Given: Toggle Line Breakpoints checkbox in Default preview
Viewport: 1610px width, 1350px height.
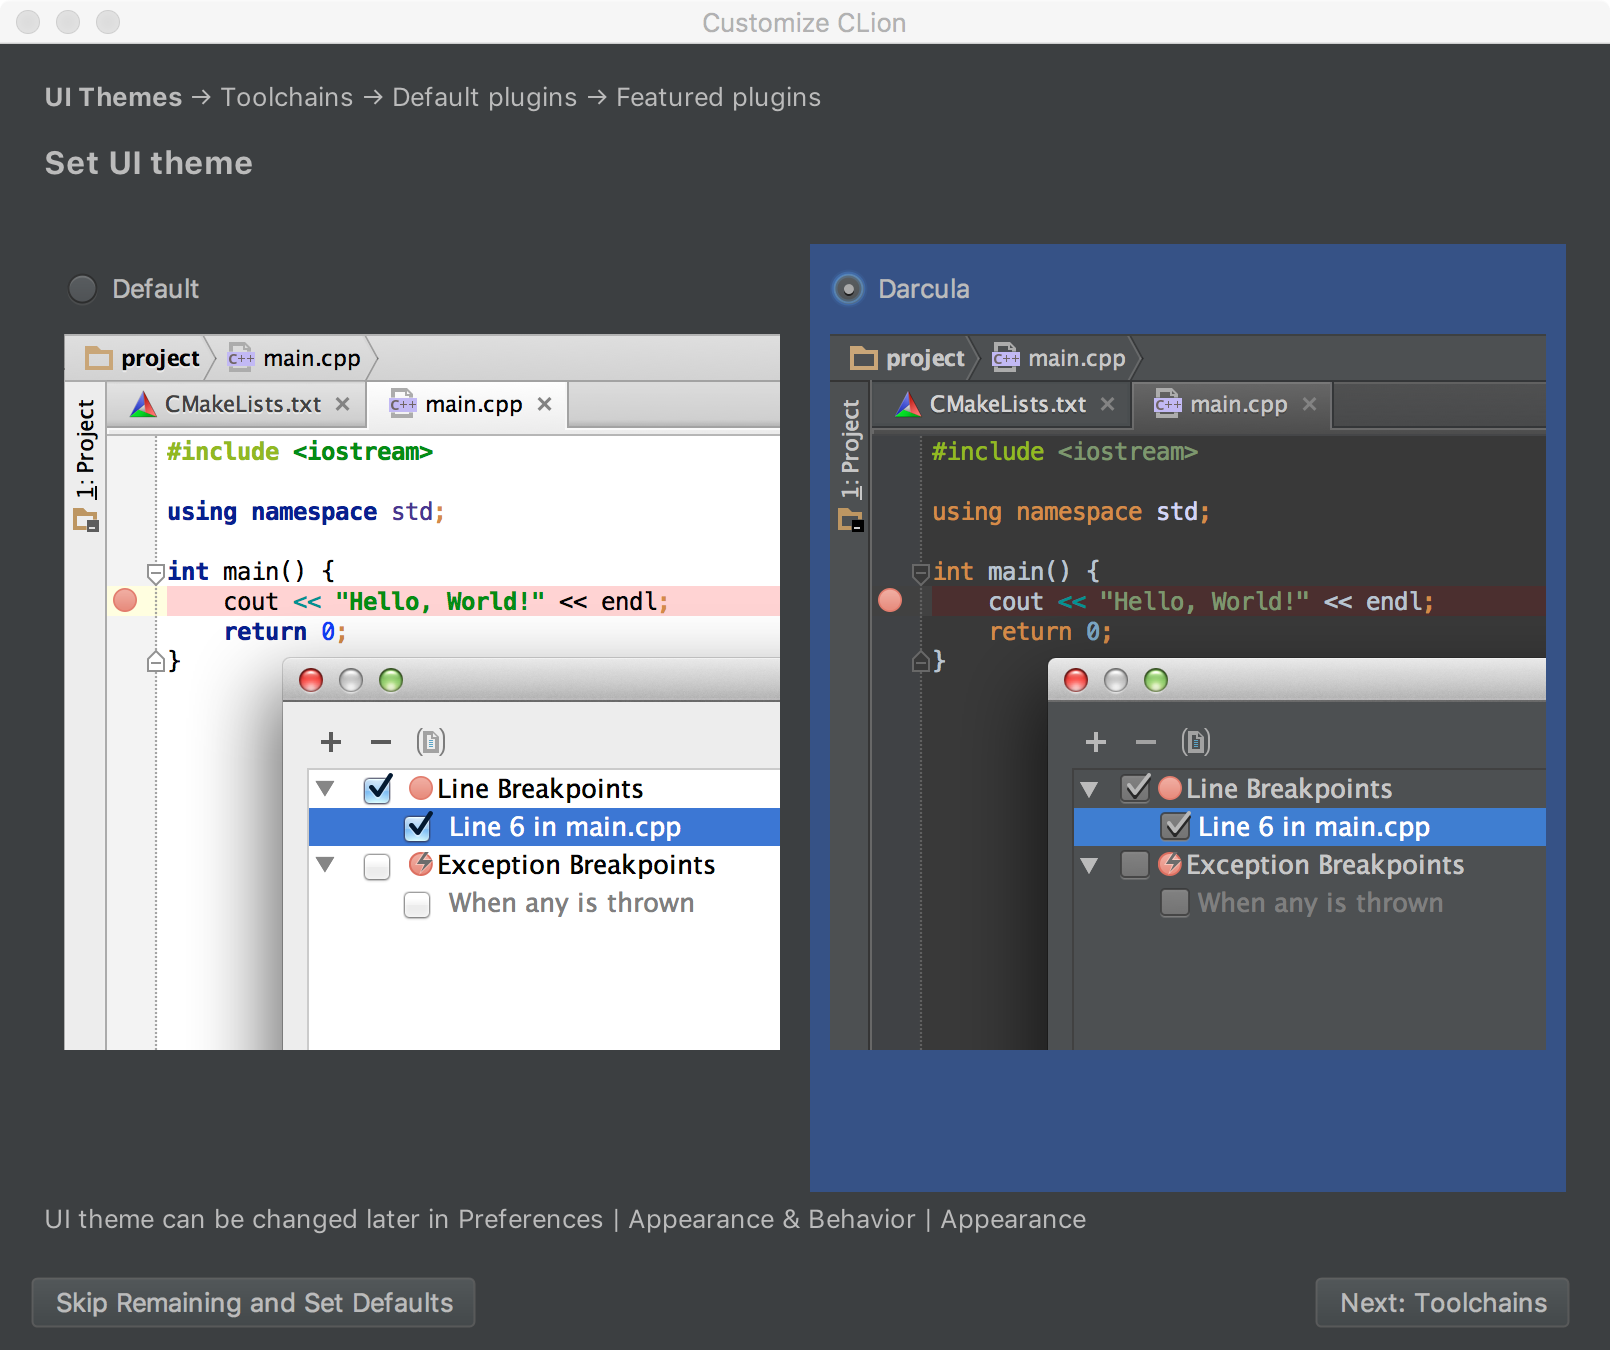Looking at the screenshot, I should click(x=378, y=789).
